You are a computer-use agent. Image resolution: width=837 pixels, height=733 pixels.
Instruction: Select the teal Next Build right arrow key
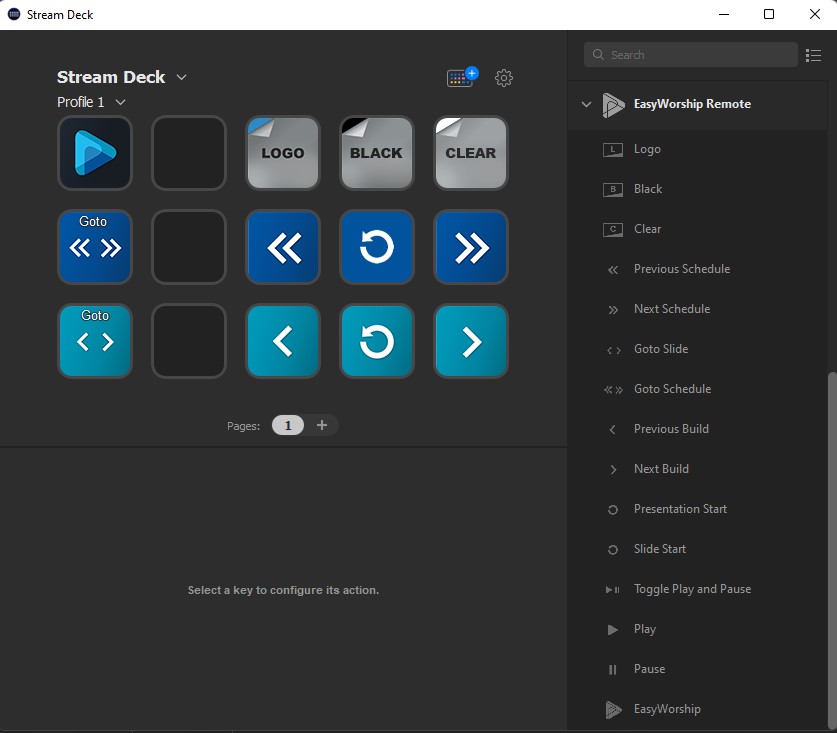(471, 341)
